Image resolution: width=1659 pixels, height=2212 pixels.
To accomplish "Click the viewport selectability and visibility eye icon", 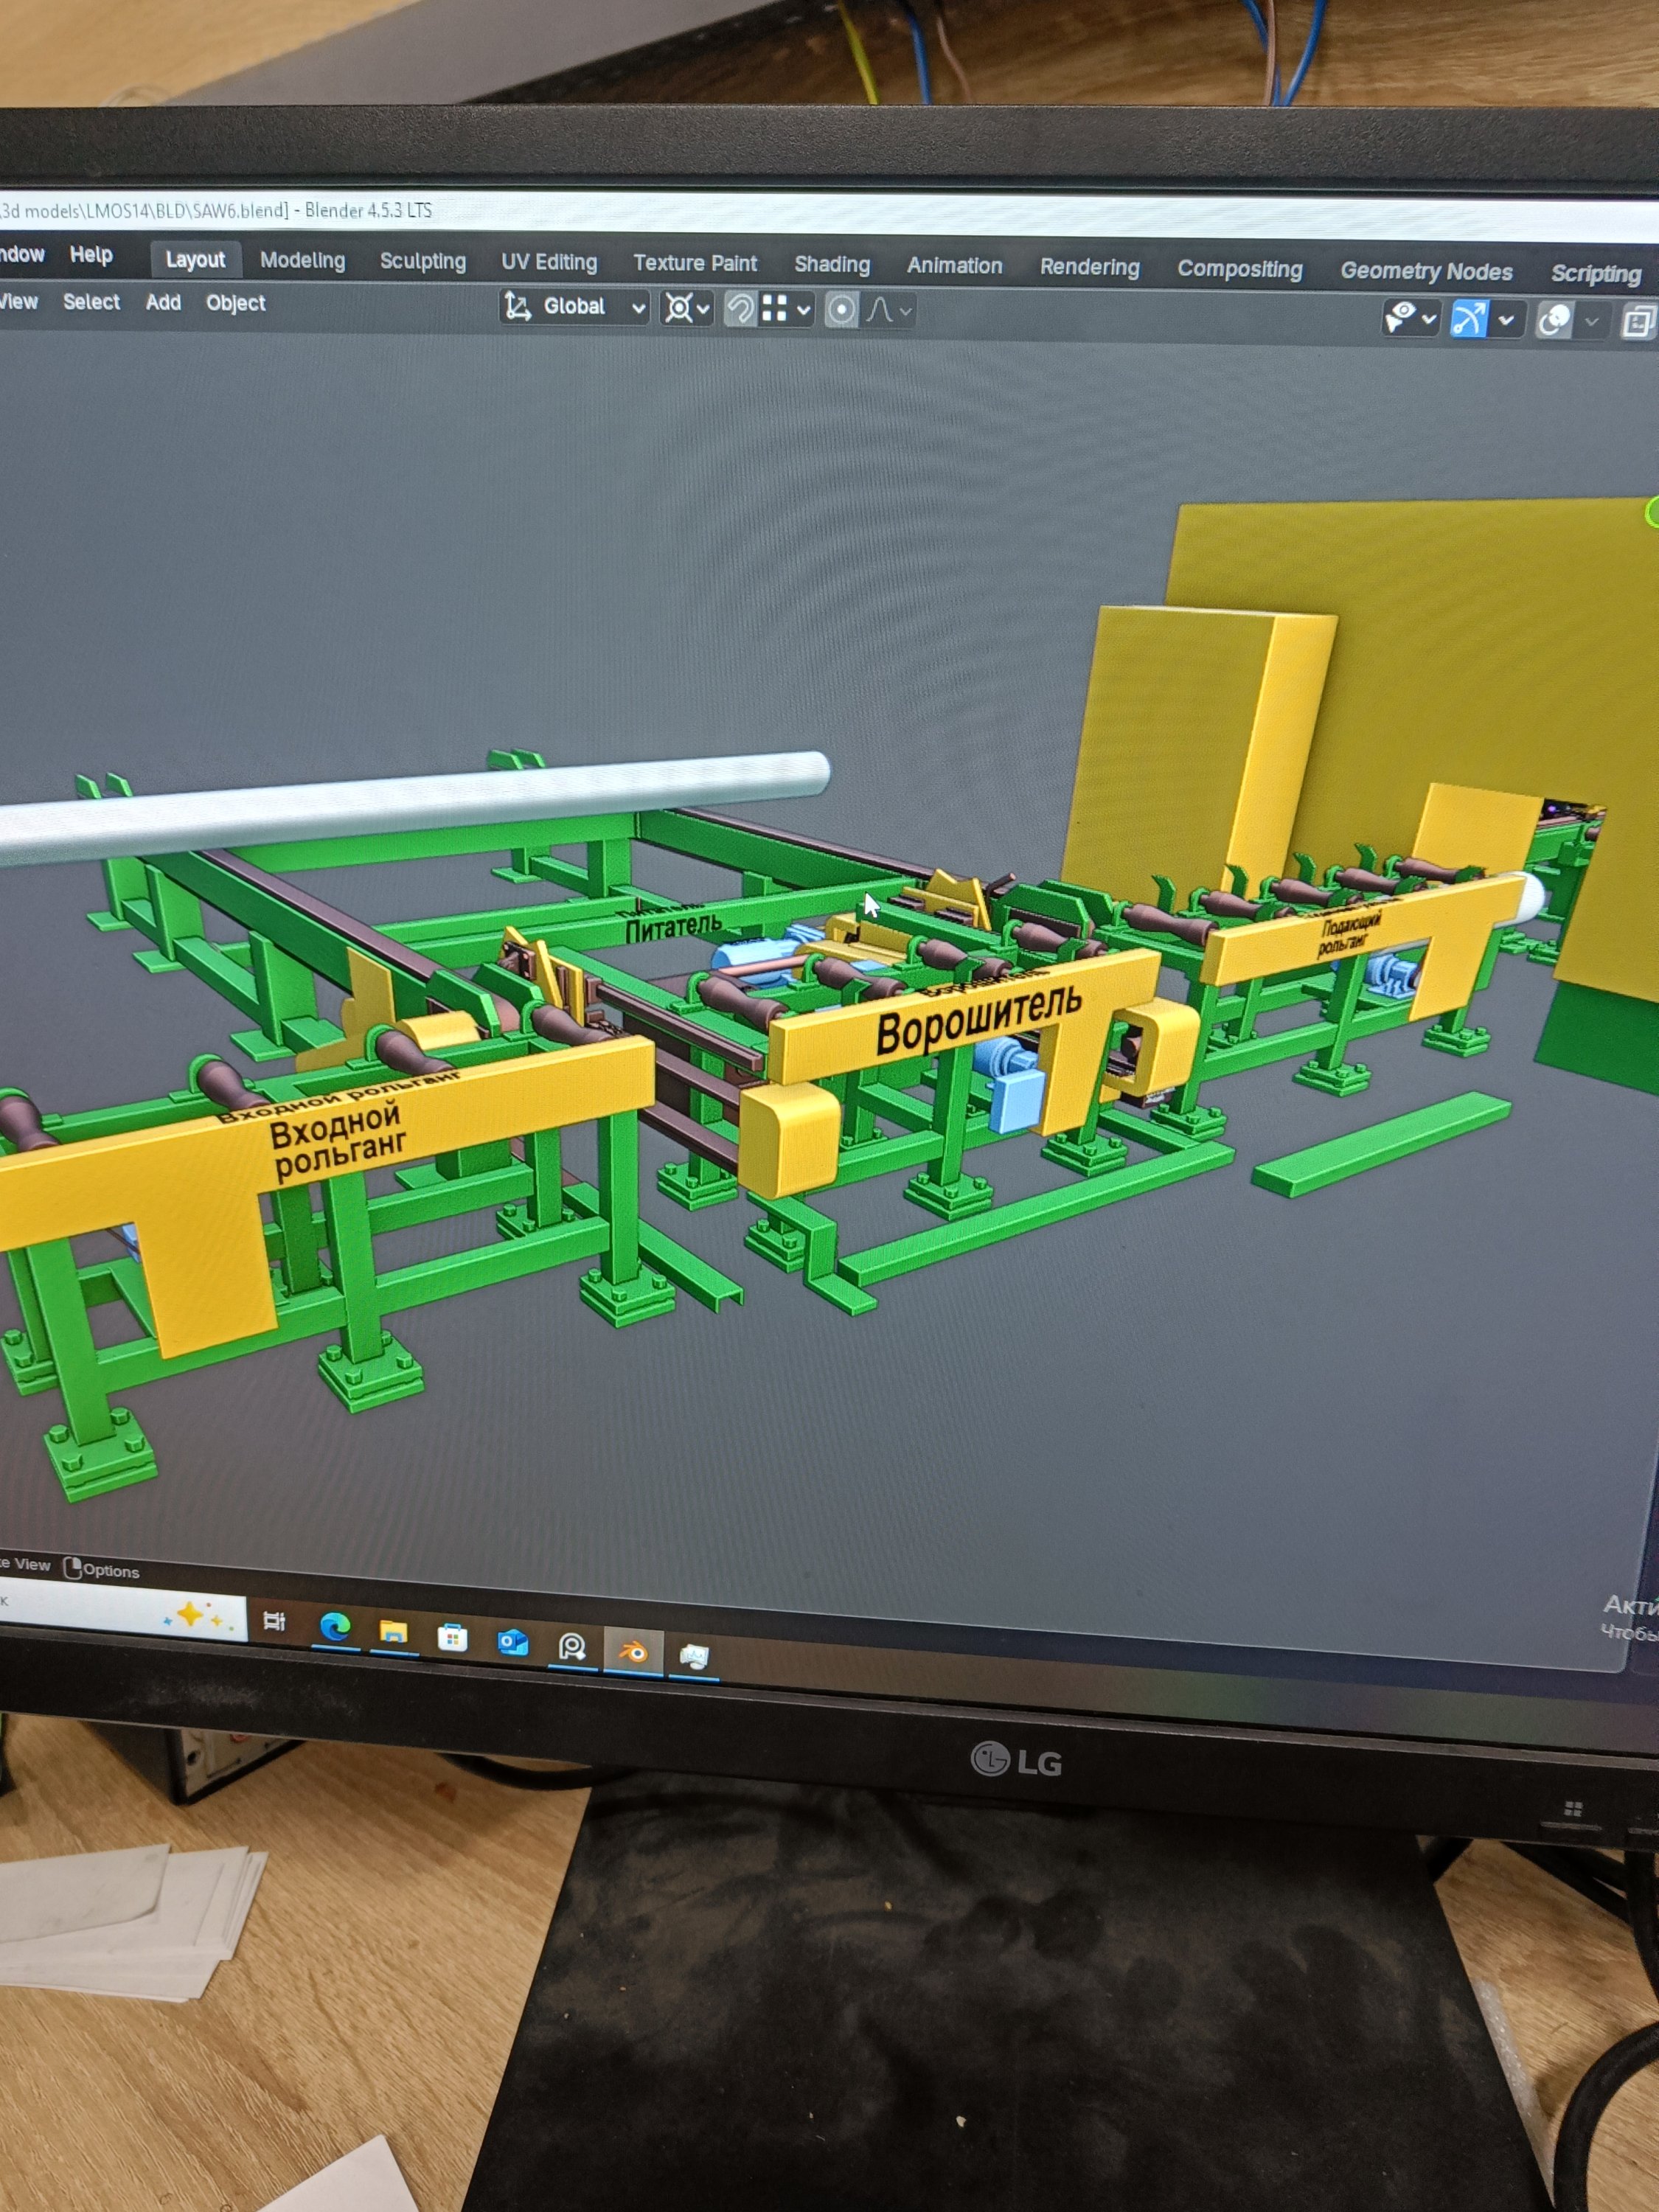I will click(1401, 318).
